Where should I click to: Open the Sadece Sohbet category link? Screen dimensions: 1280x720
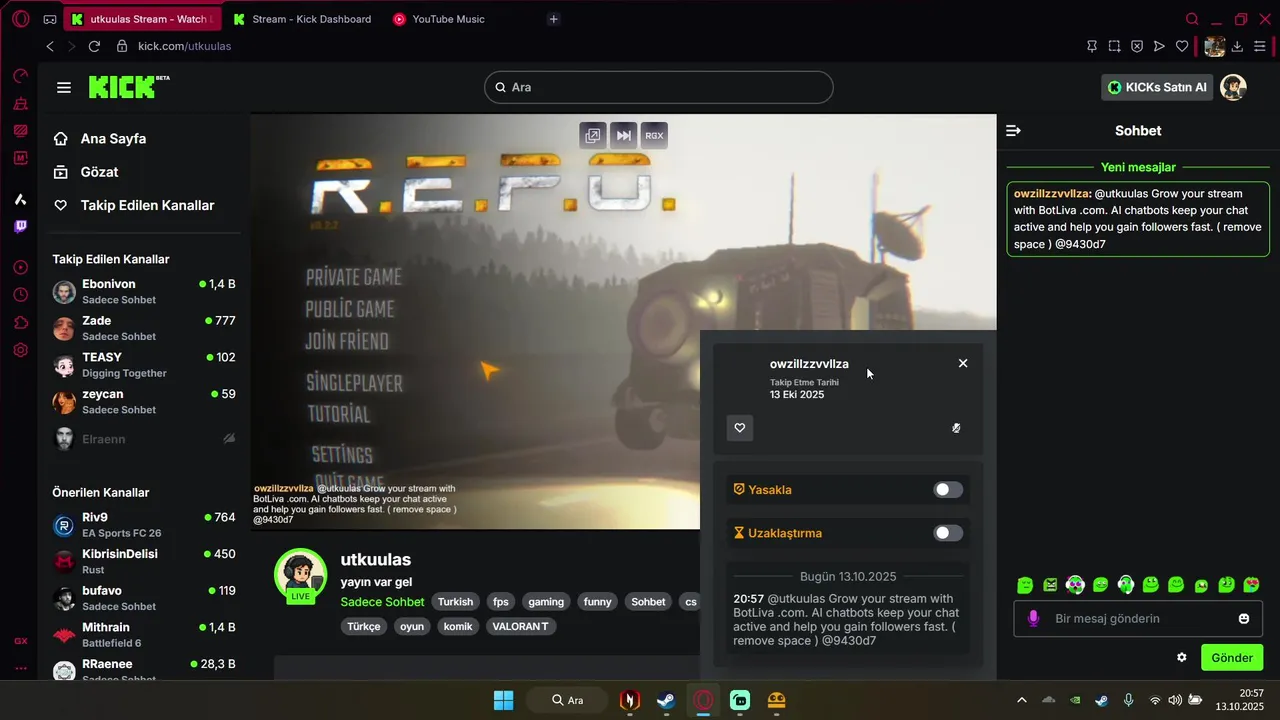tap(382, 602)
